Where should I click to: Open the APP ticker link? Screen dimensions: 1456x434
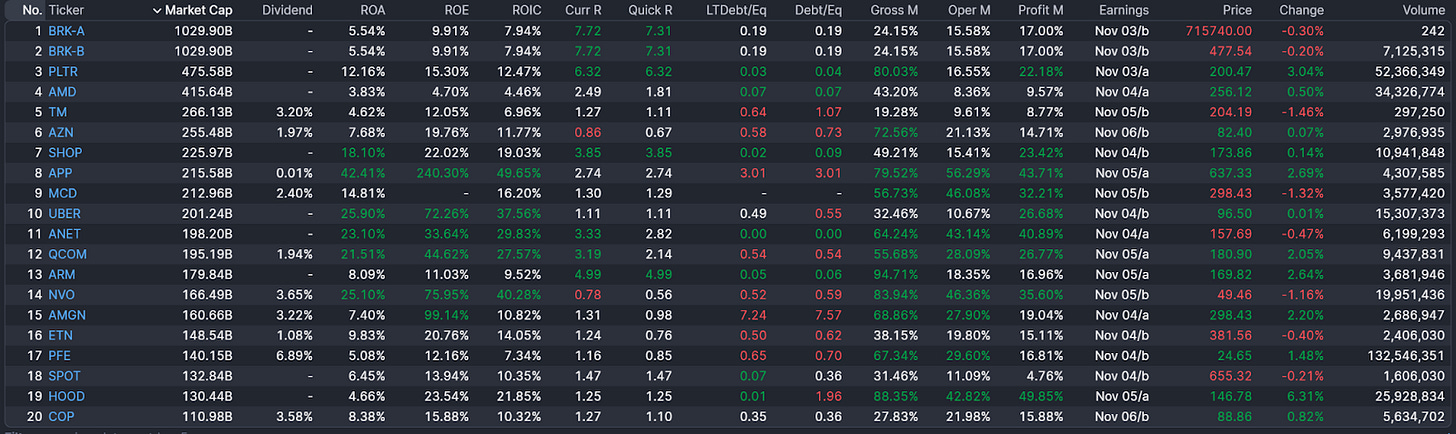[x=61, y=173]
